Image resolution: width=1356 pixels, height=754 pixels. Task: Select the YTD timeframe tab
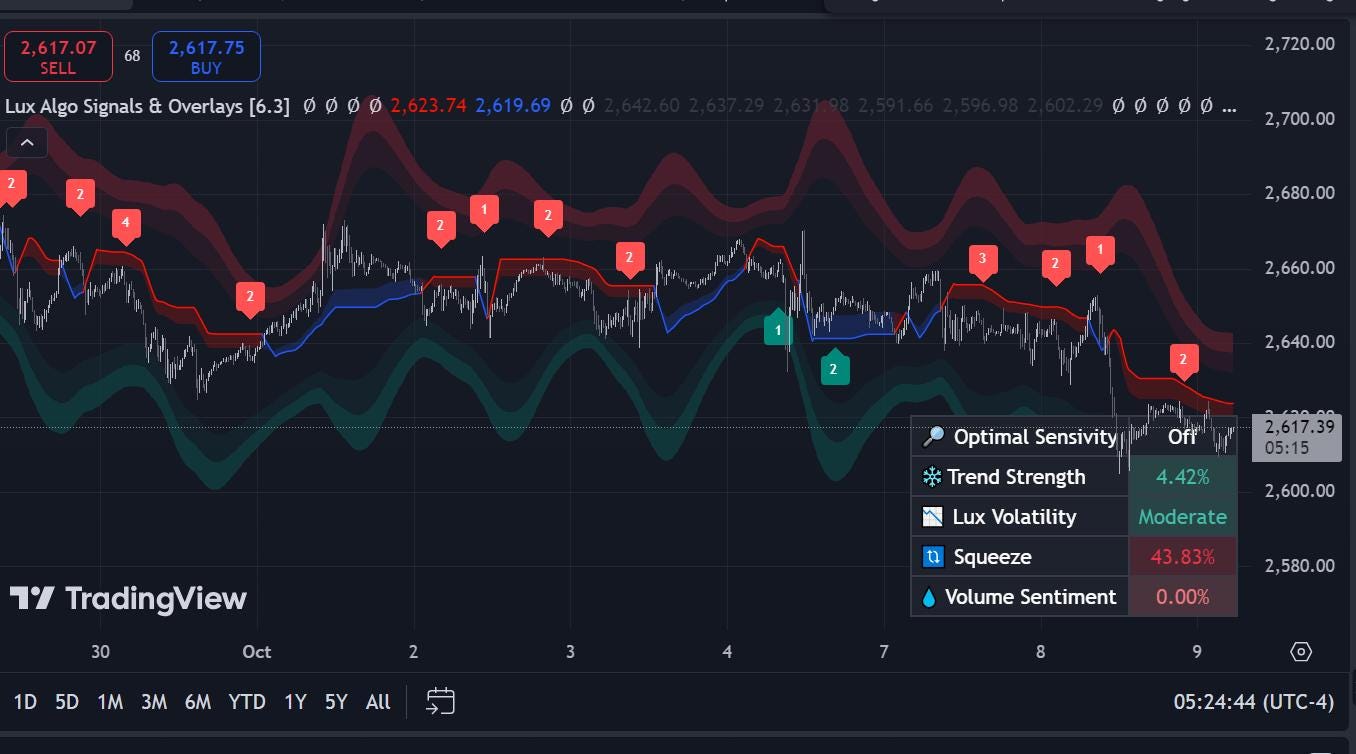(246, 701)
